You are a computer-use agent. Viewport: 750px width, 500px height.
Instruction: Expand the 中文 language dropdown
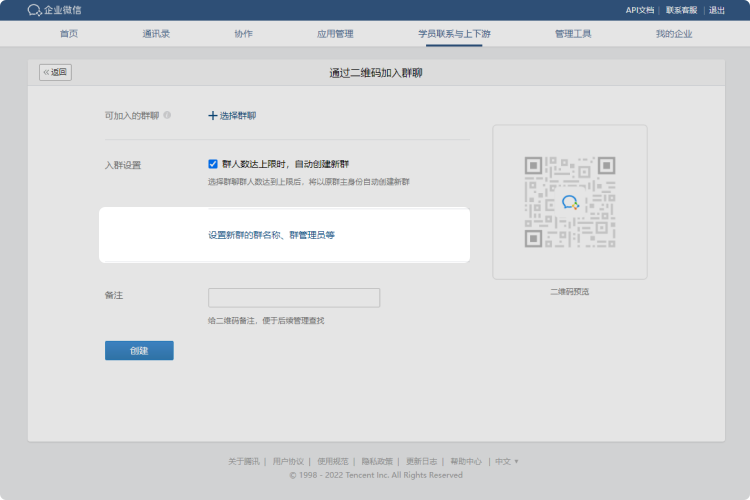pos(507,461)
